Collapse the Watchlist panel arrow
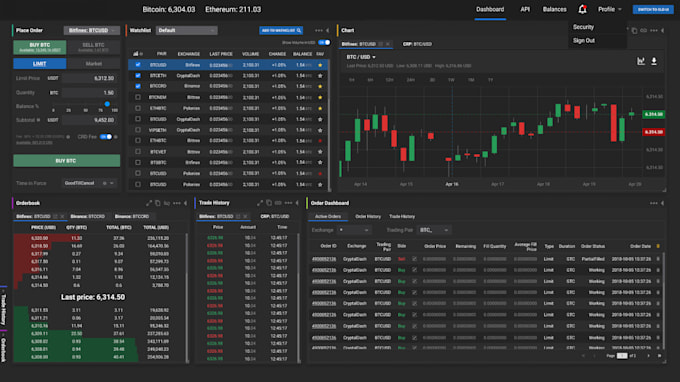The height and width of the screenshot is (382, 680). (327, 30)
